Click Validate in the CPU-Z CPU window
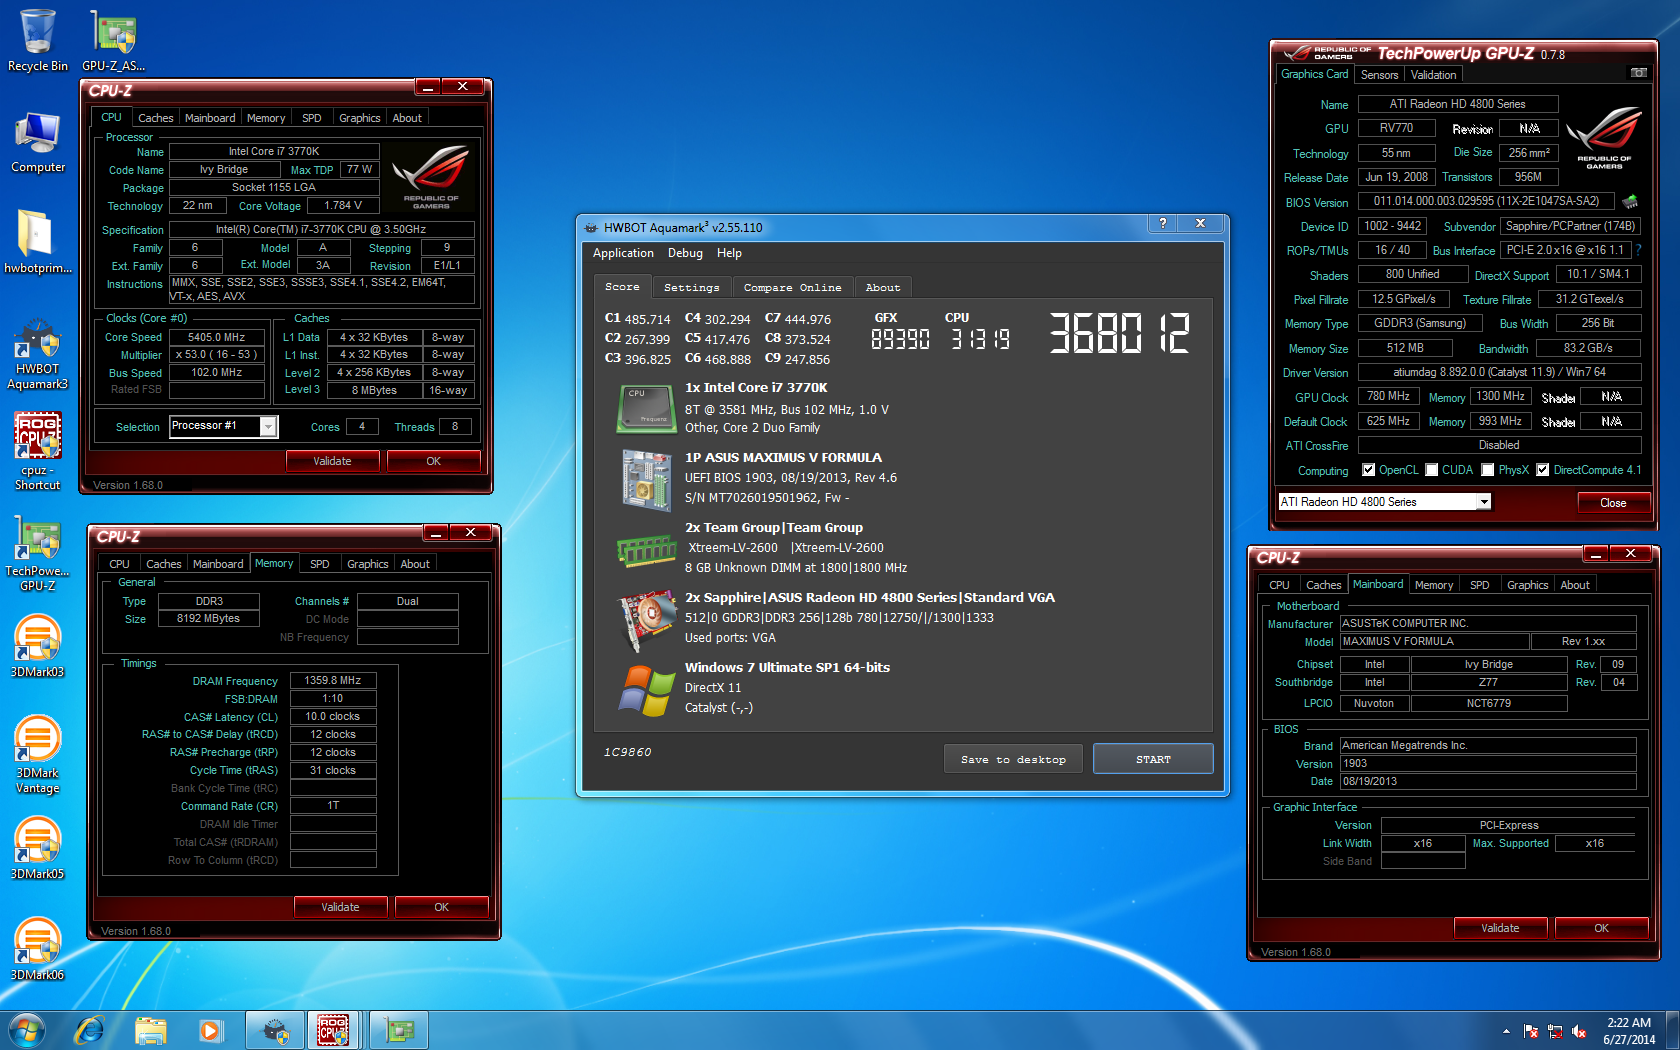This screenshot has height=1050, width=1680. [332, 461]
